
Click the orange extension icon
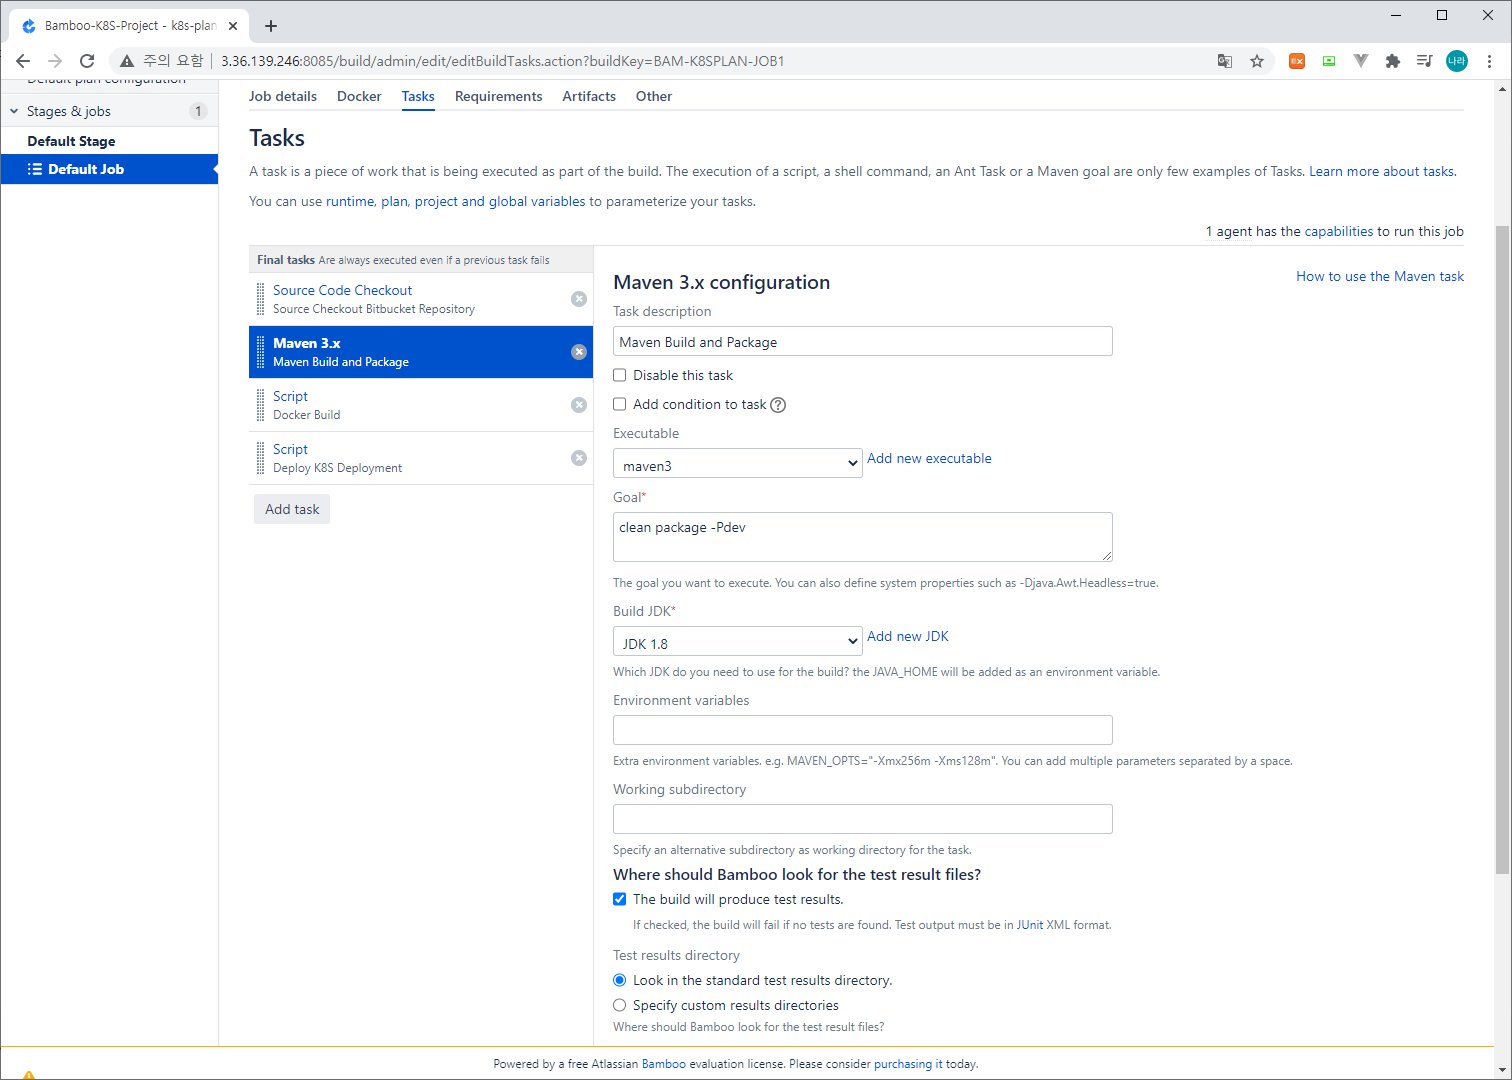click(1297, 61)
